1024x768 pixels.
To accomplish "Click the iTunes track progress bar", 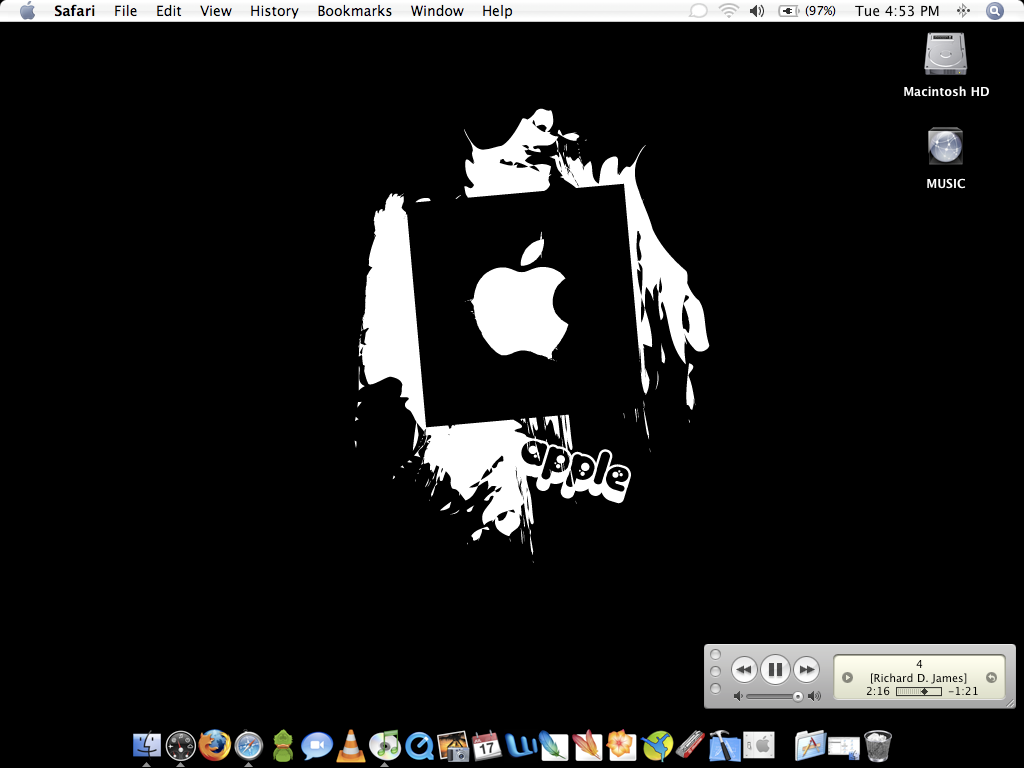I will click(x=919, y=691).
